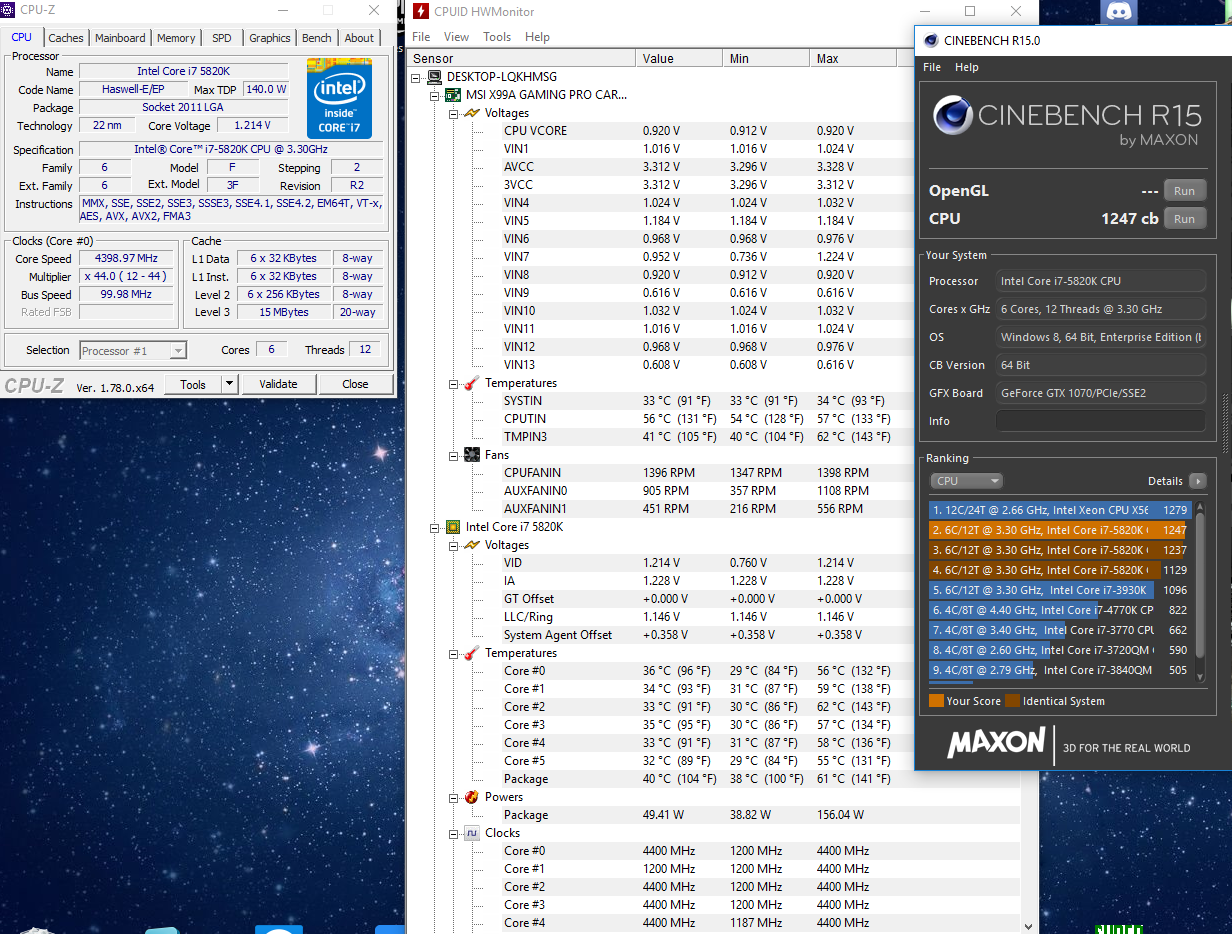Collapse the motherboard Temperatures node
1232x934 pixels.
[x=452, y=383]
